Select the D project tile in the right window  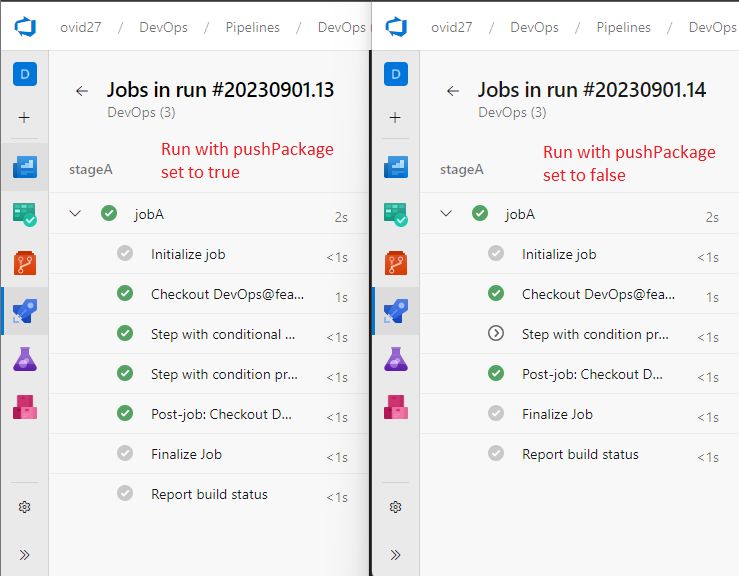(396, 74)
